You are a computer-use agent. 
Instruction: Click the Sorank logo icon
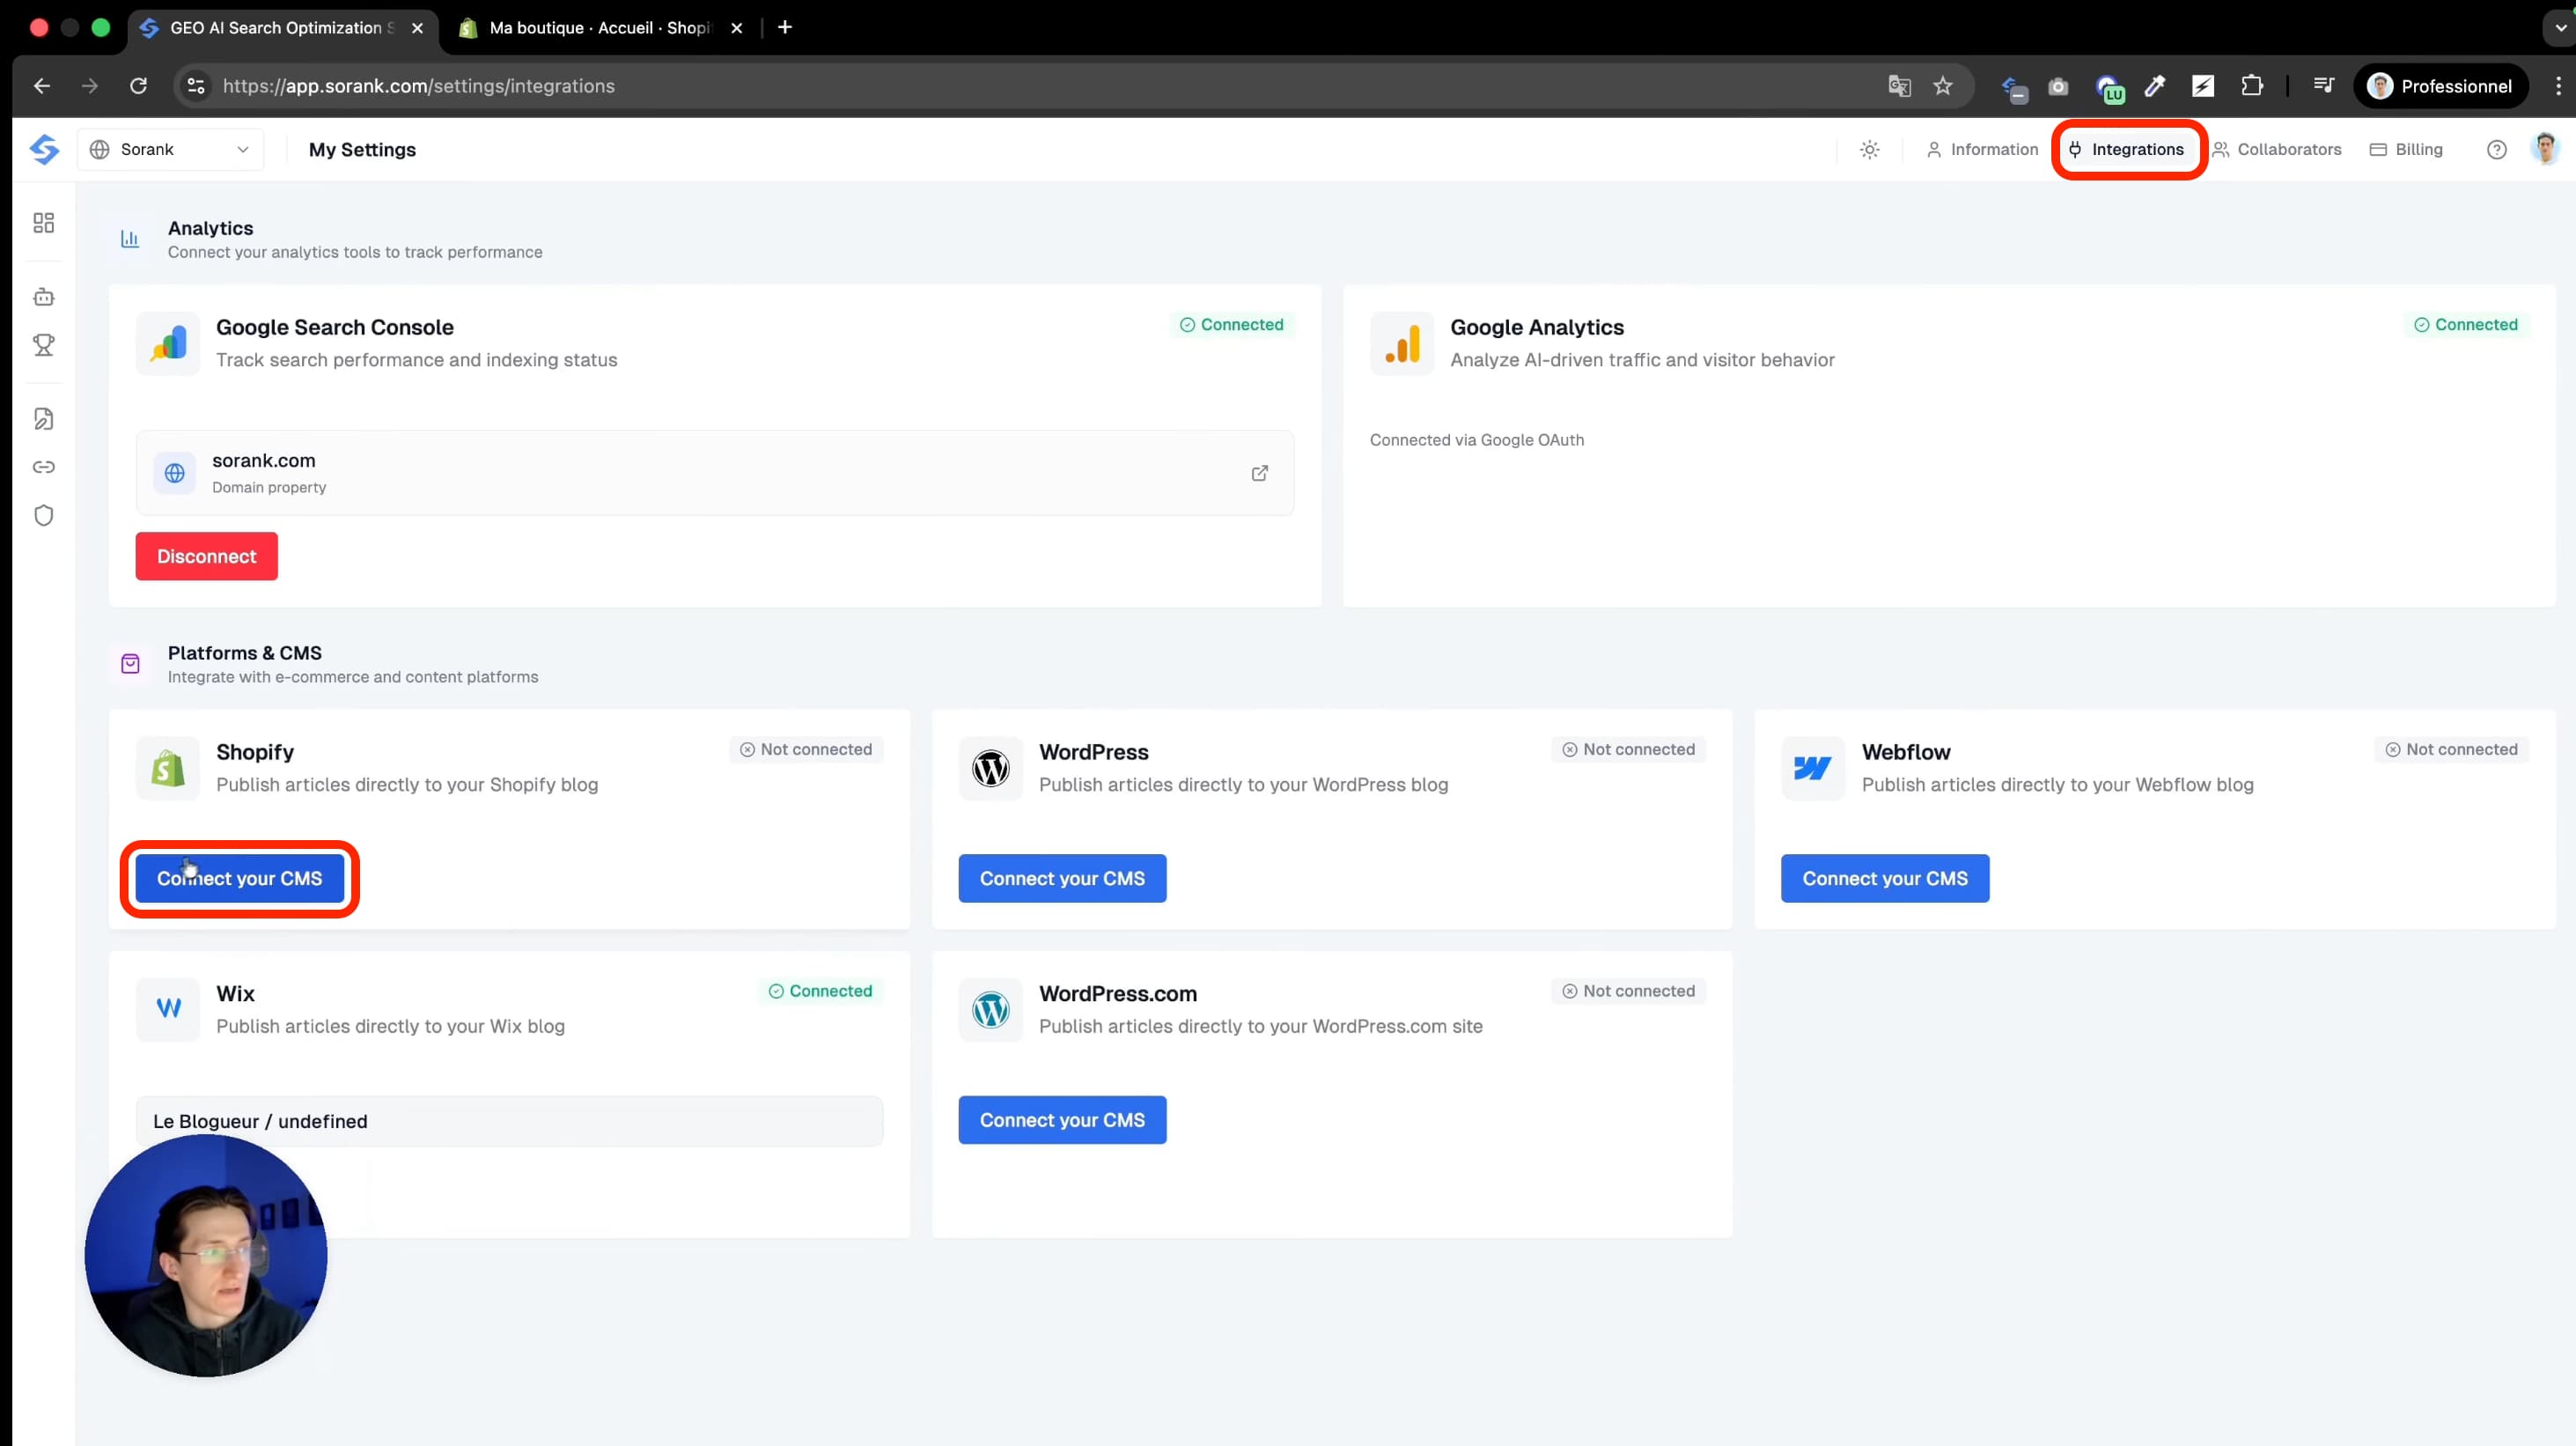click(x=44, y=149)
